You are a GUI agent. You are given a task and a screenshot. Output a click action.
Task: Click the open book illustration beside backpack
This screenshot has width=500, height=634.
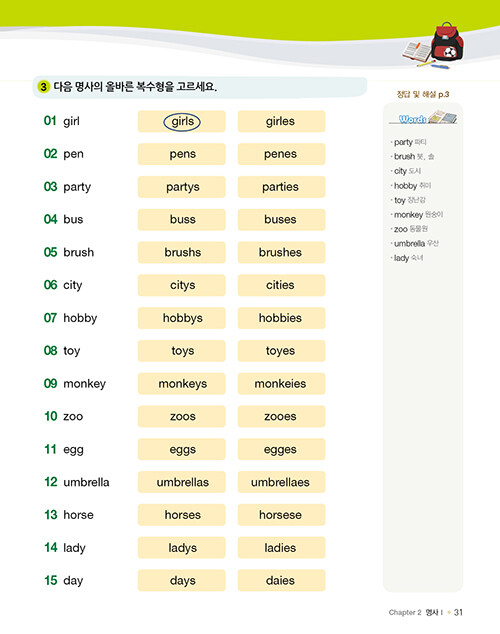(417, 52)
